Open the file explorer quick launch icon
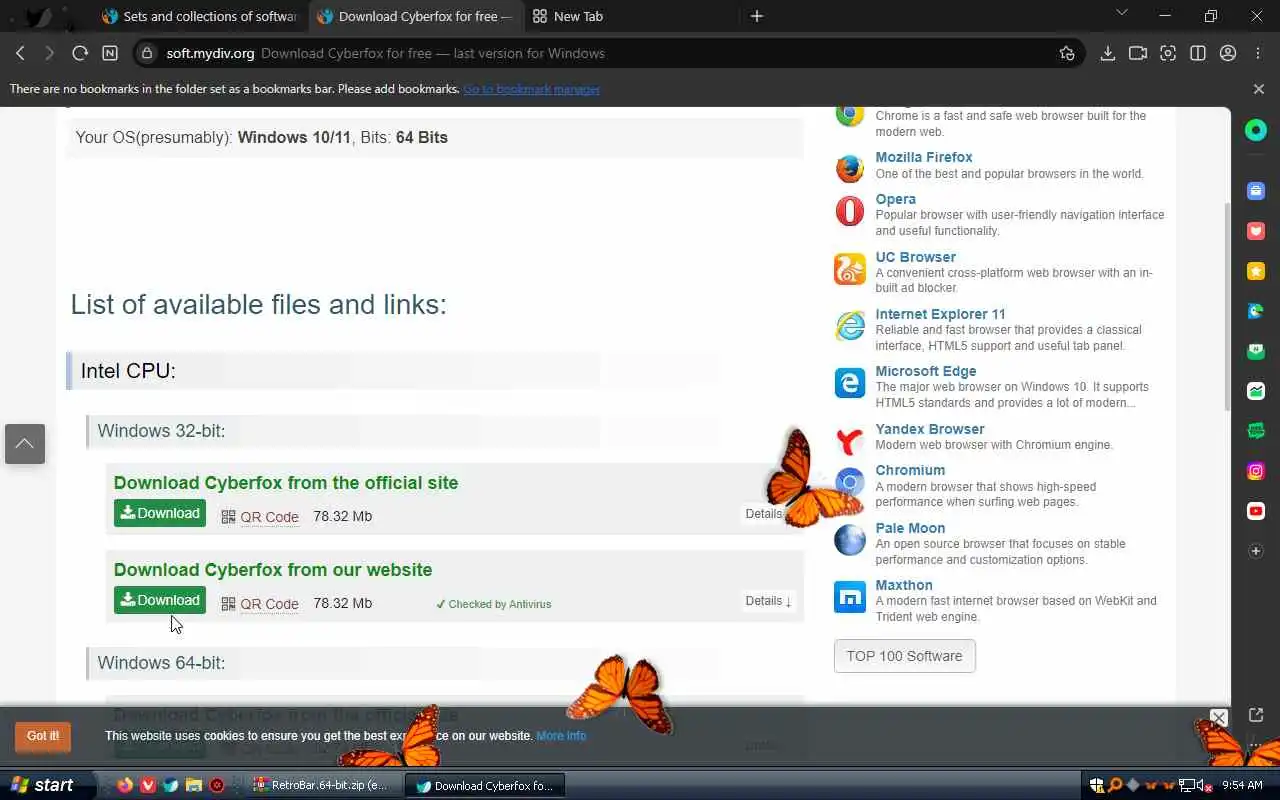The image size is (1280, 800). [x=194, y=785]
